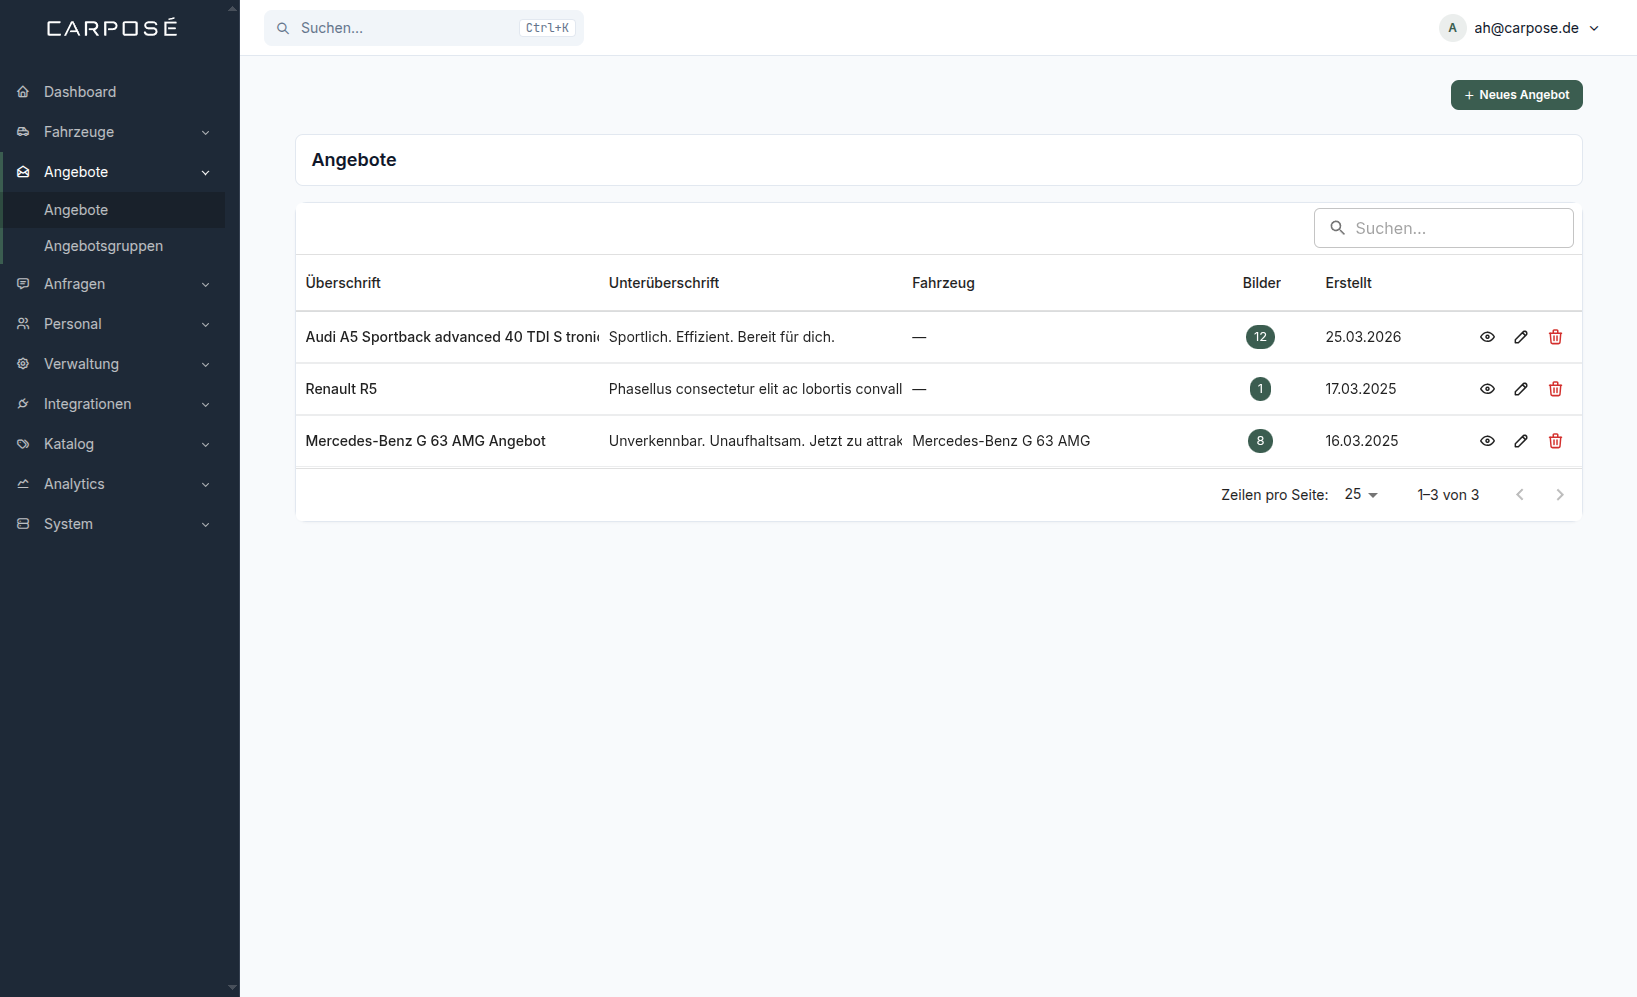Click the Verwaltung gear icon in sidebar
The width and height of the screenshot is (1637, 997).
click(x=23, y=364)
